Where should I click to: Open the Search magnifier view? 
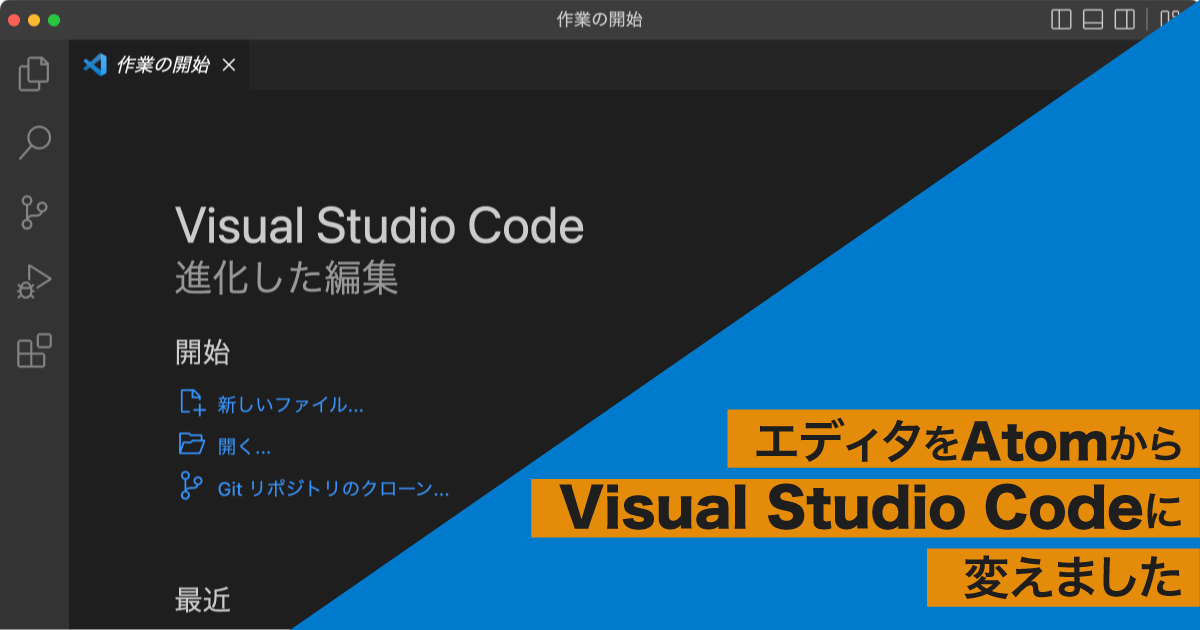(34, 143)
